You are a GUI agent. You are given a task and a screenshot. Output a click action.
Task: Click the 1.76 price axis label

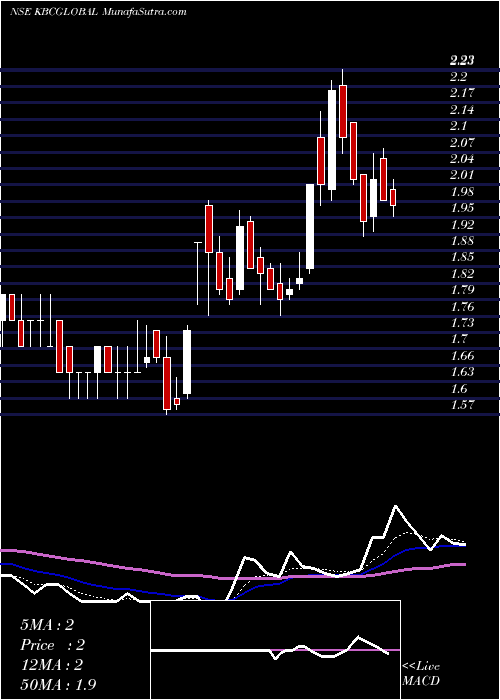462,307
